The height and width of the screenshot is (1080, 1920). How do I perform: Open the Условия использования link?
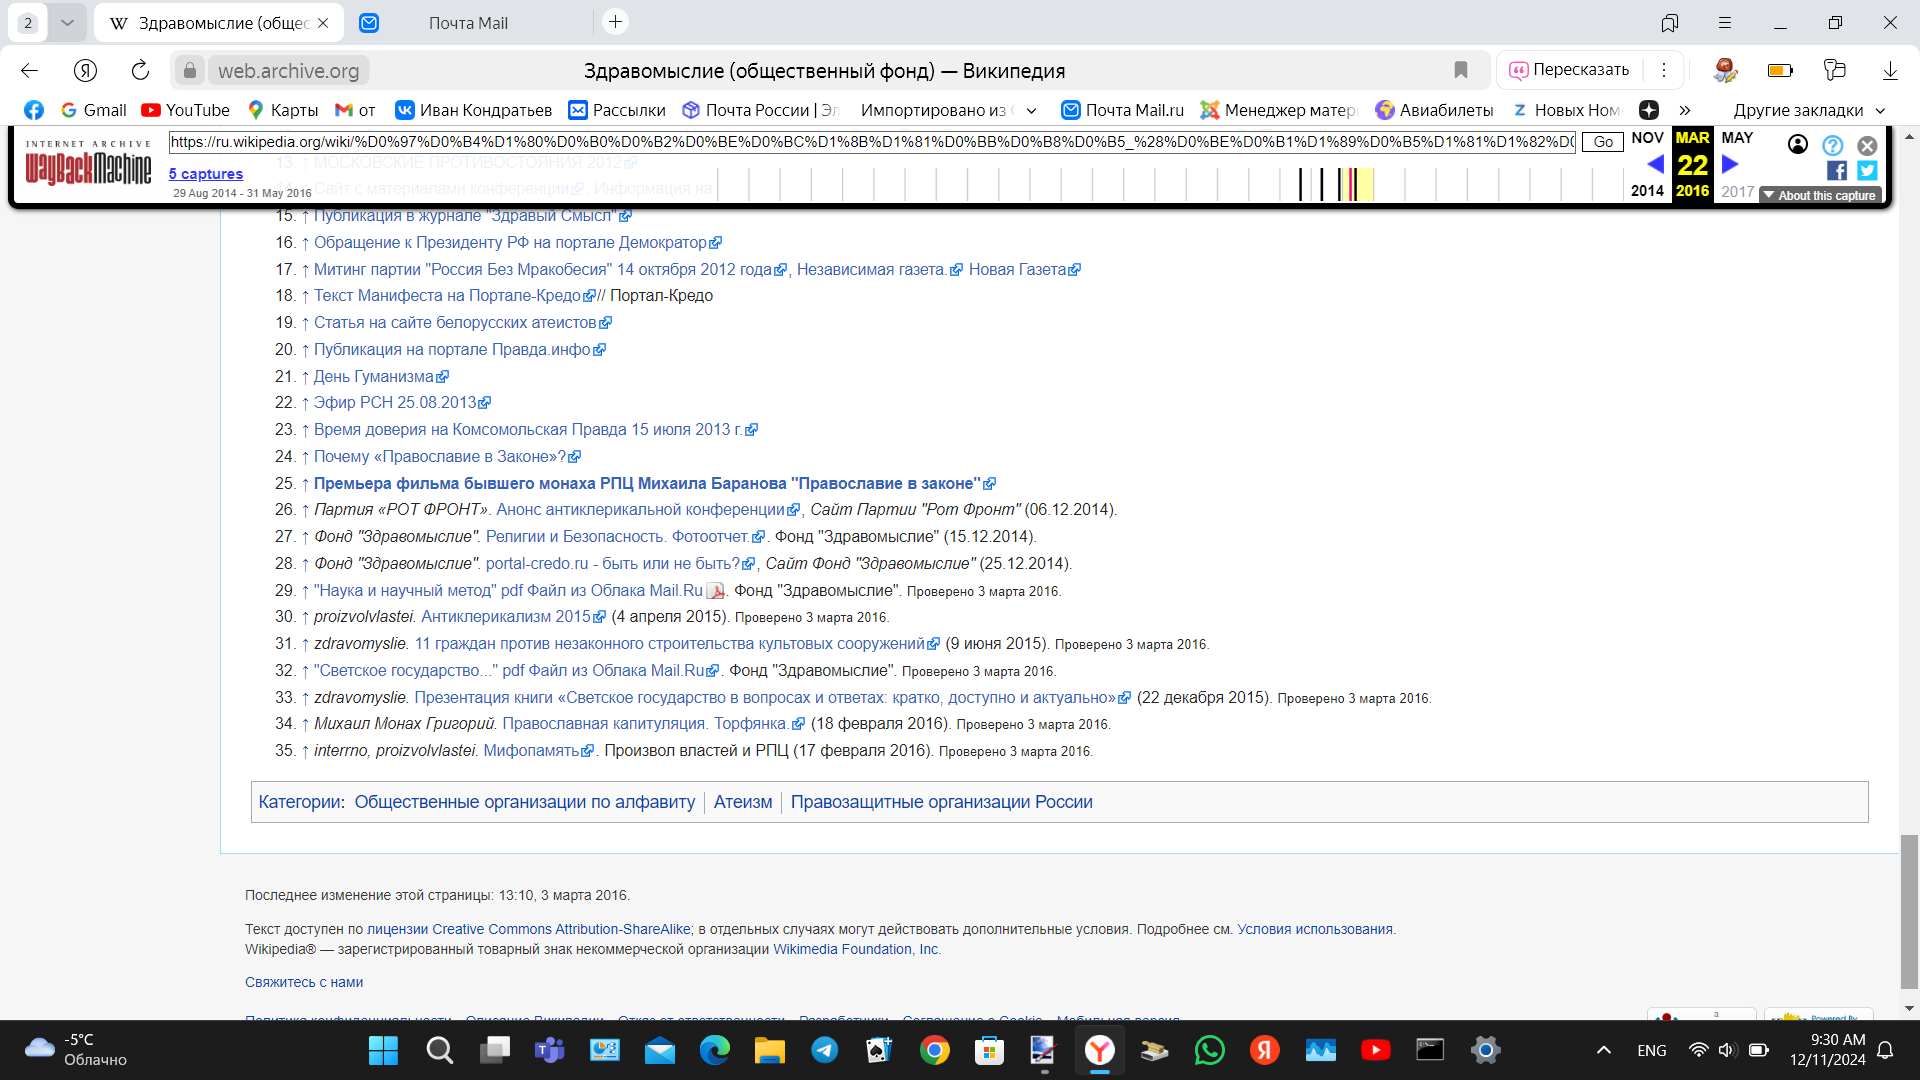(x=1314, y=929)
